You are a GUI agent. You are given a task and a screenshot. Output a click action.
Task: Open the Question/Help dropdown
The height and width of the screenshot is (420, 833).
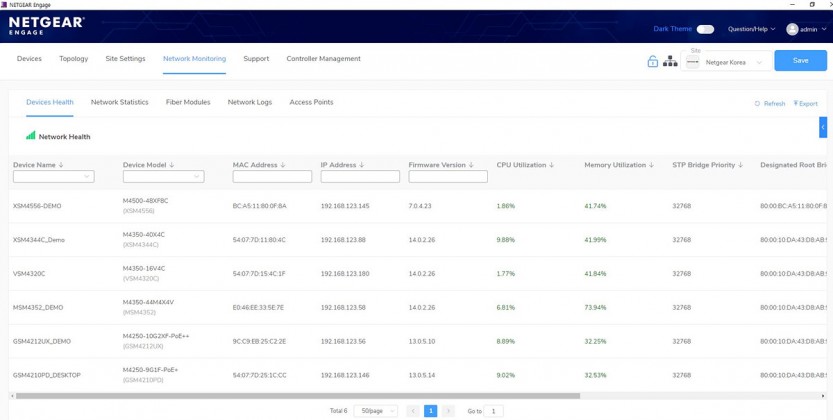click(x=751, y=29)
